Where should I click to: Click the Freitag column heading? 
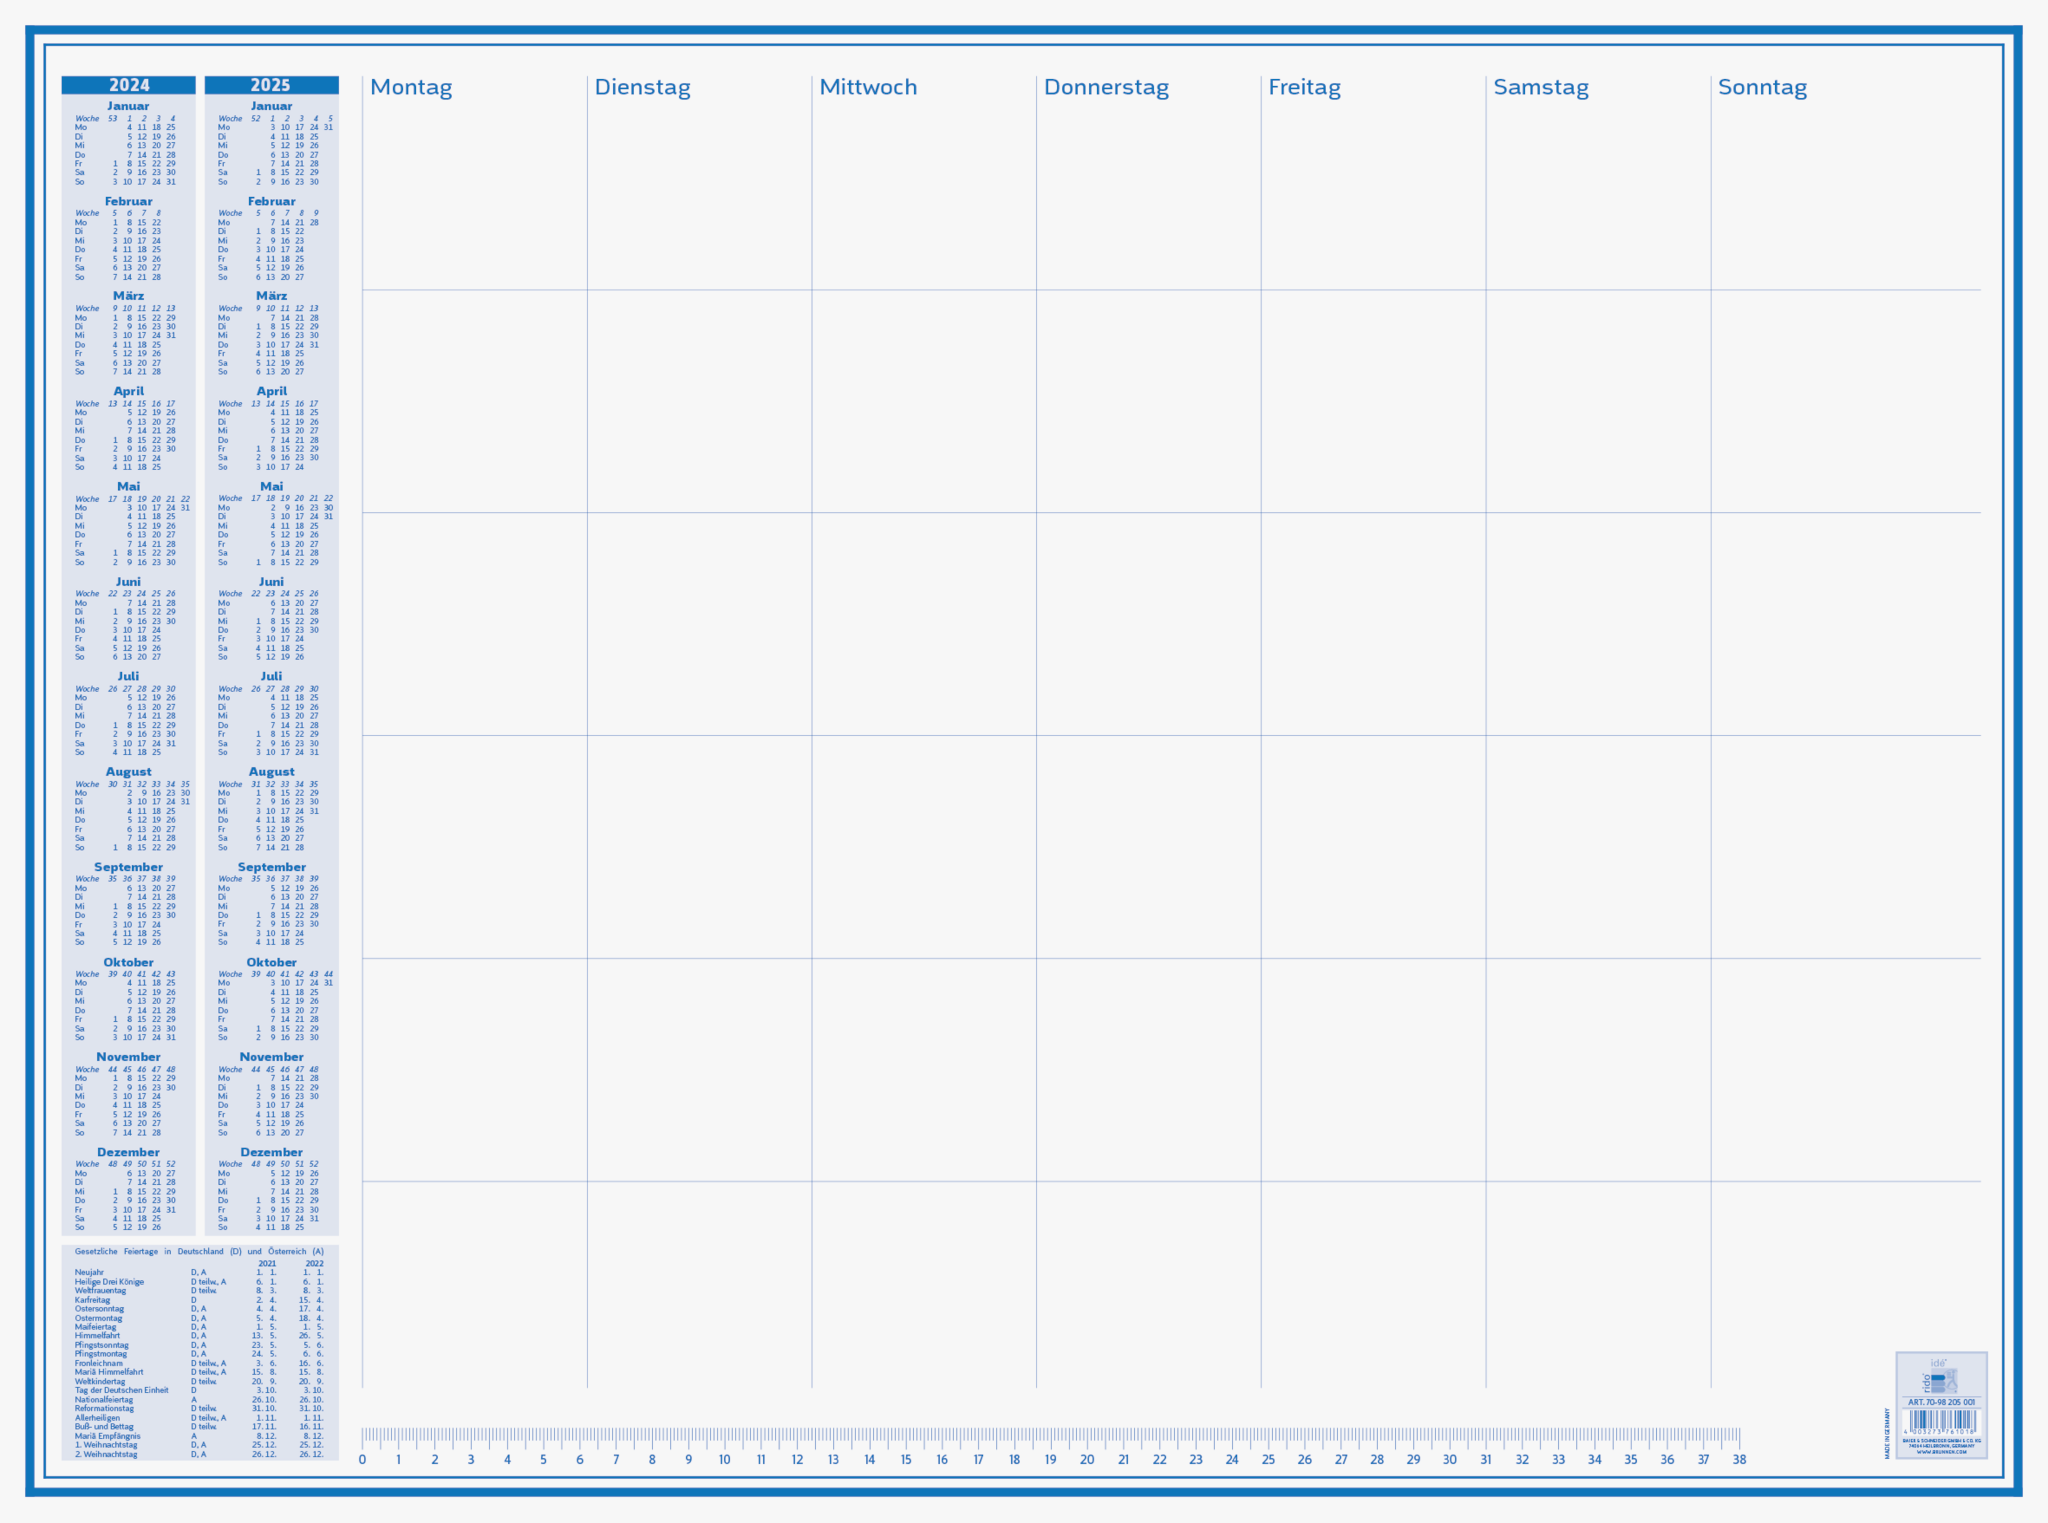click(x=1304, y=87)
